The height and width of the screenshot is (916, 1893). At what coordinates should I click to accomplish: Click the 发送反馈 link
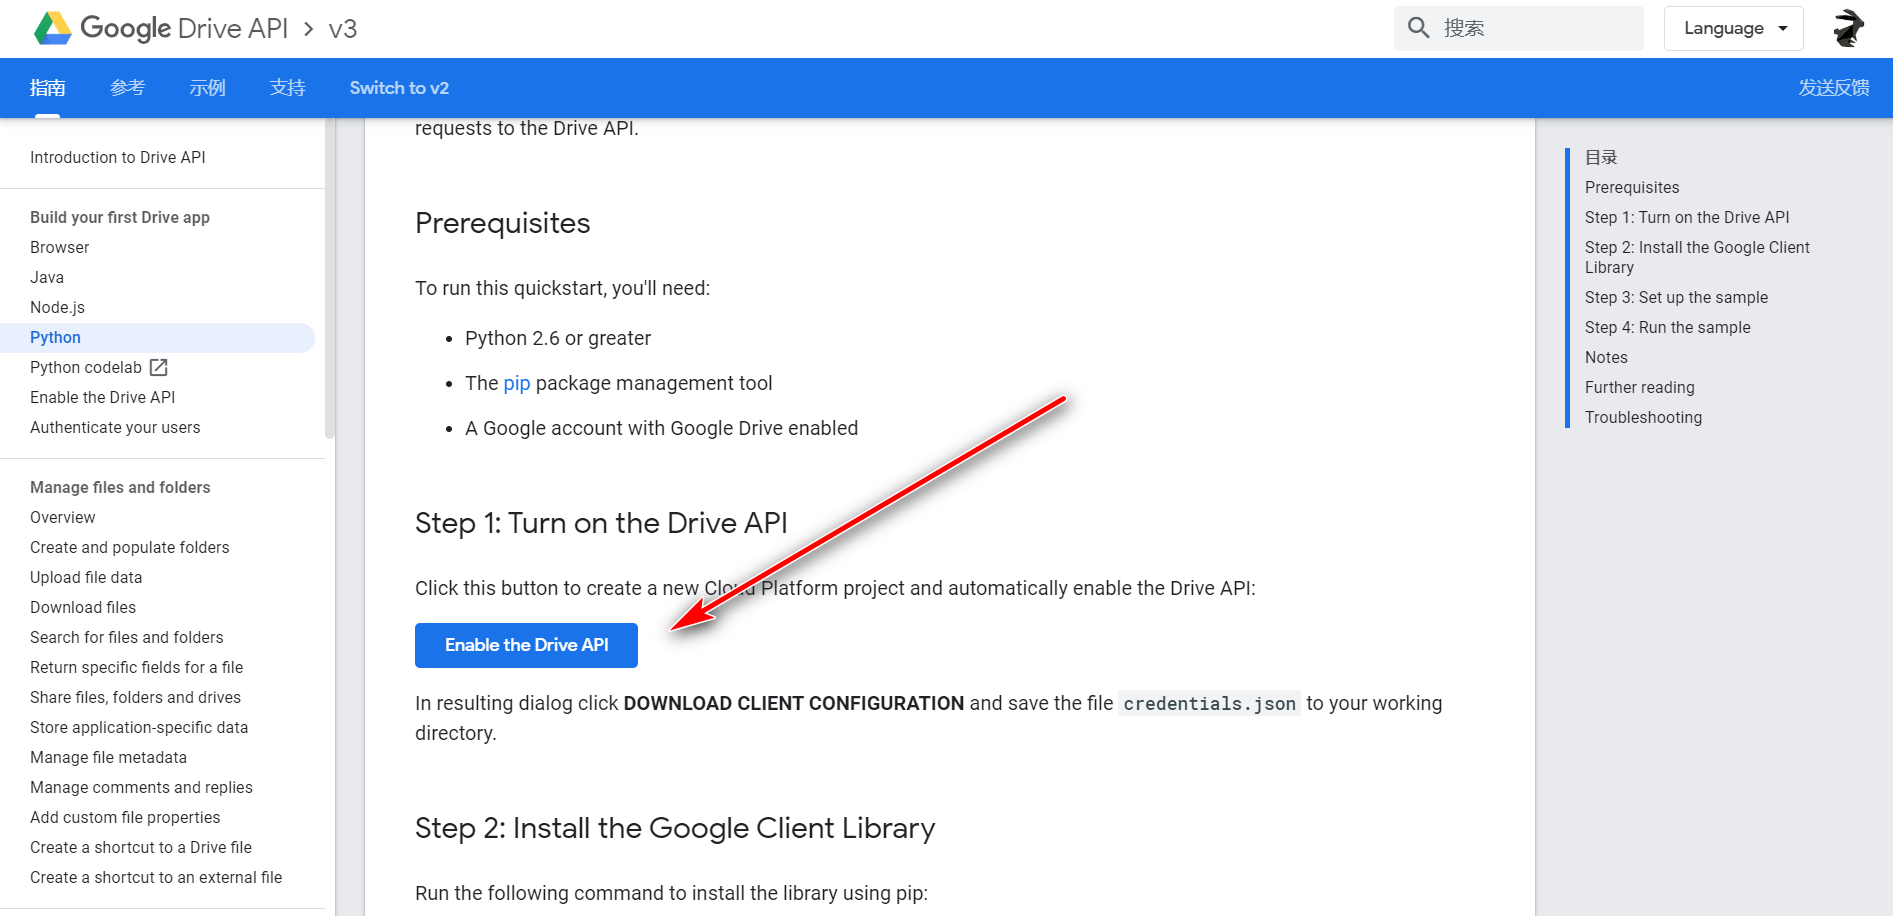click(1834, 88)
